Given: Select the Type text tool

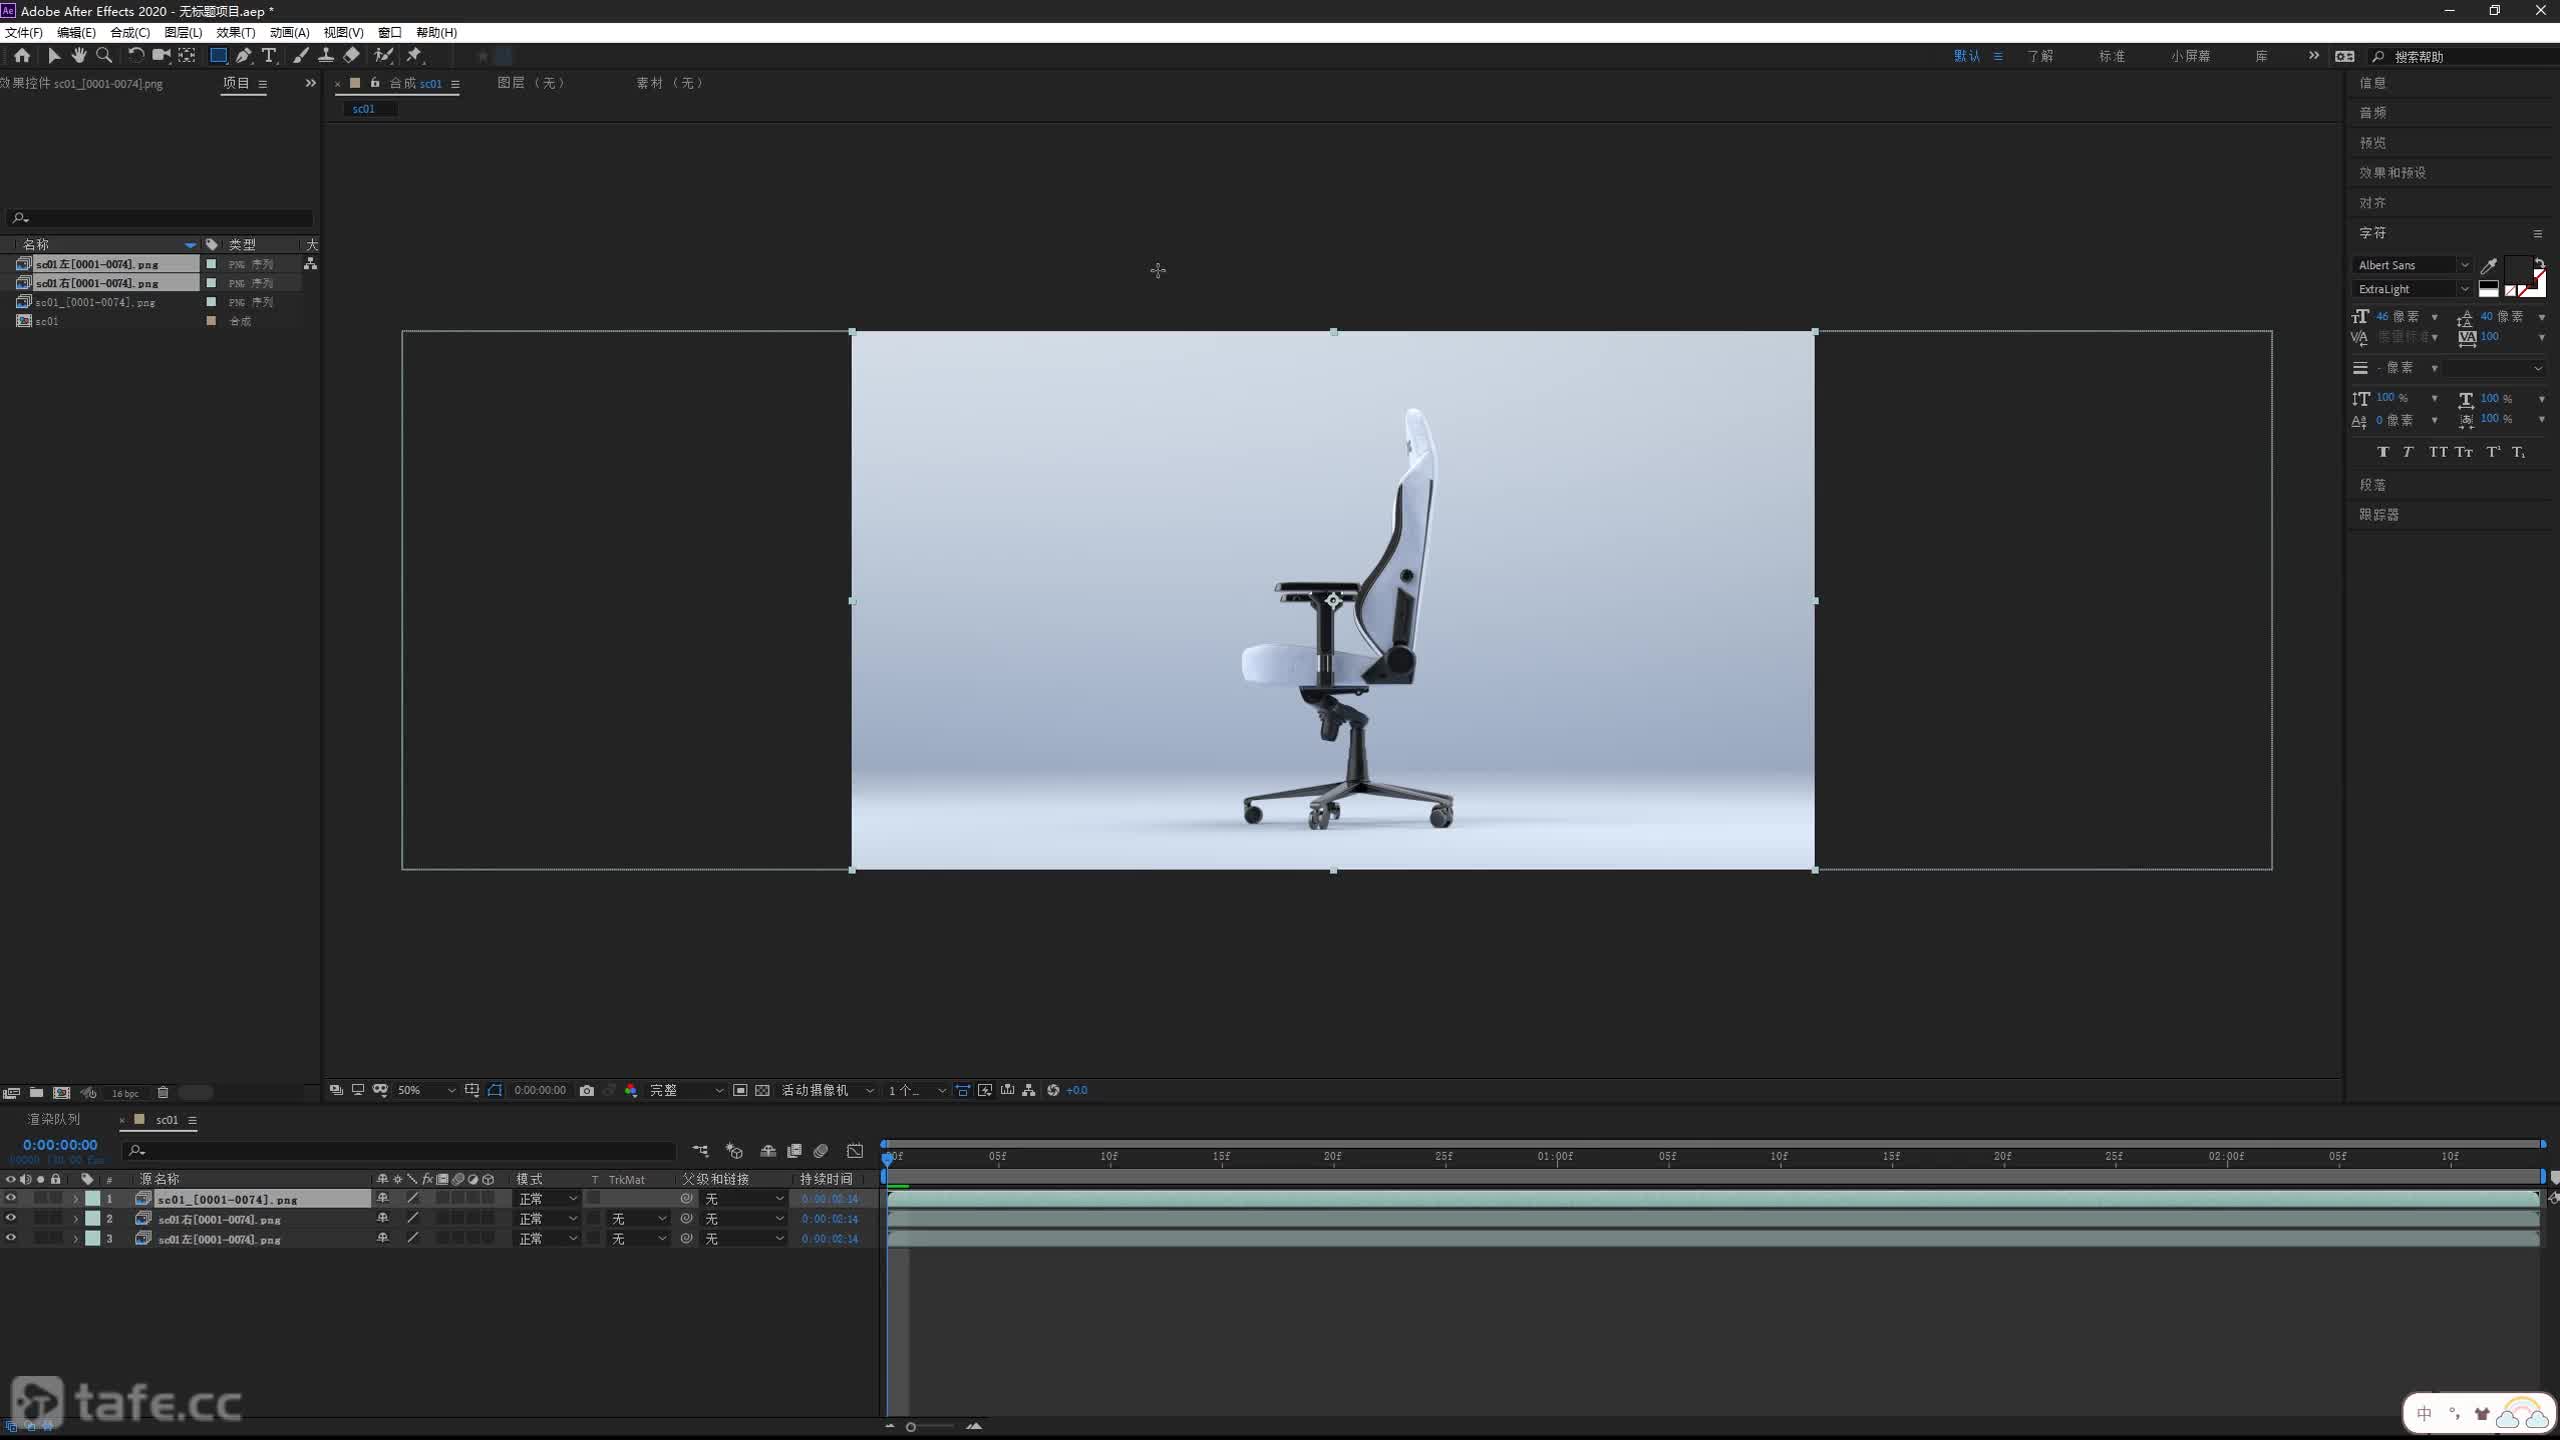Looking at the screenshot, I should pyautogui.click(x=268, y=56).
